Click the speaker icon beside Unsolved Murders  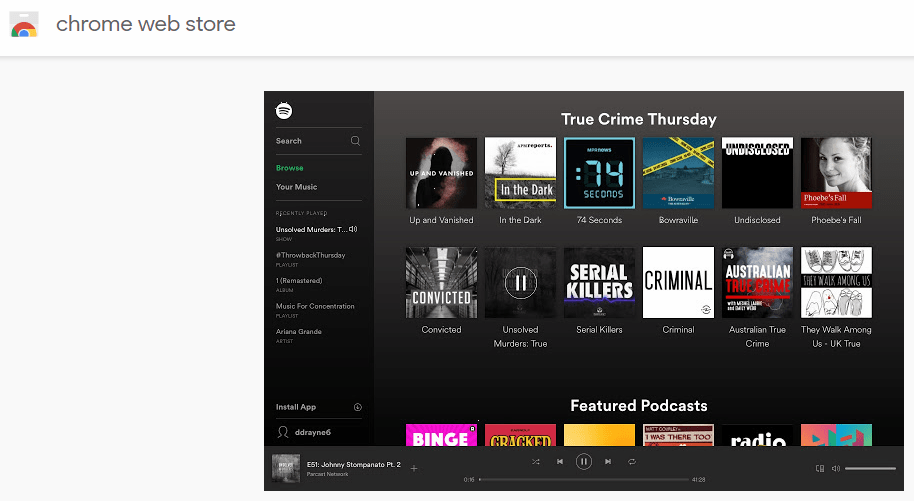click(x=353, y=229)
